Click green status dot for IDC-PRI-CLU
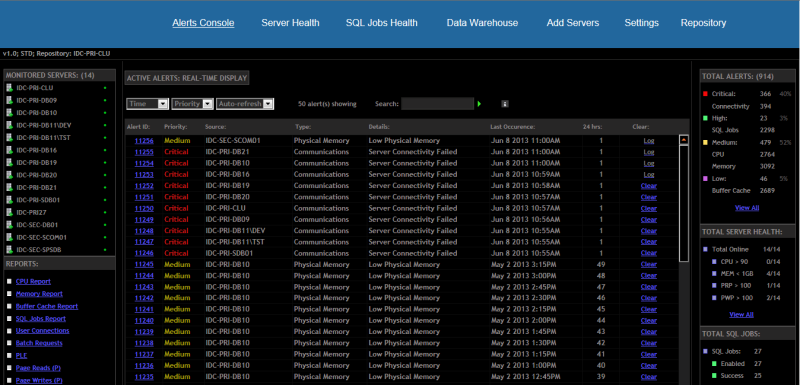Viewport: 800px width, 385px height. coord(105,88)
